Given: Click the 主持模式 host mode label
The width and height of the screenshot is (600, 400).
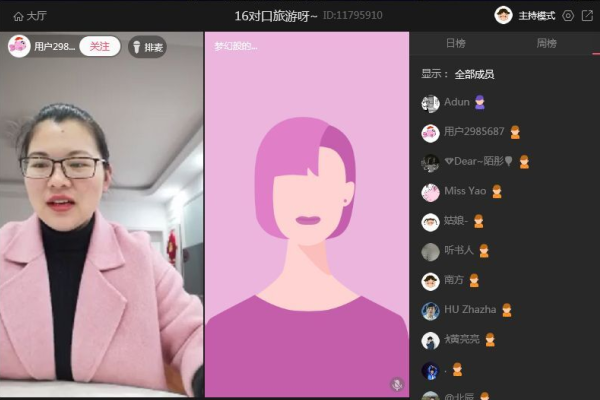Looking at the screenshot, I should (x=536, y=16).
